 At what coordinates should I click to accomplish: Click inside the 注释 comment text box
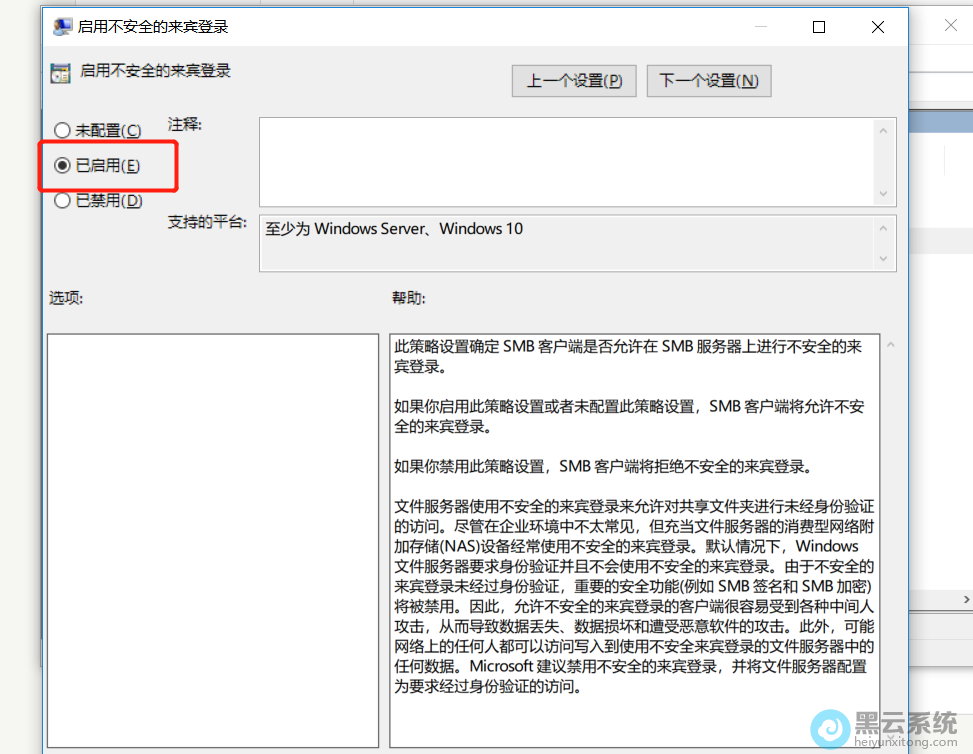pos(565,162)
